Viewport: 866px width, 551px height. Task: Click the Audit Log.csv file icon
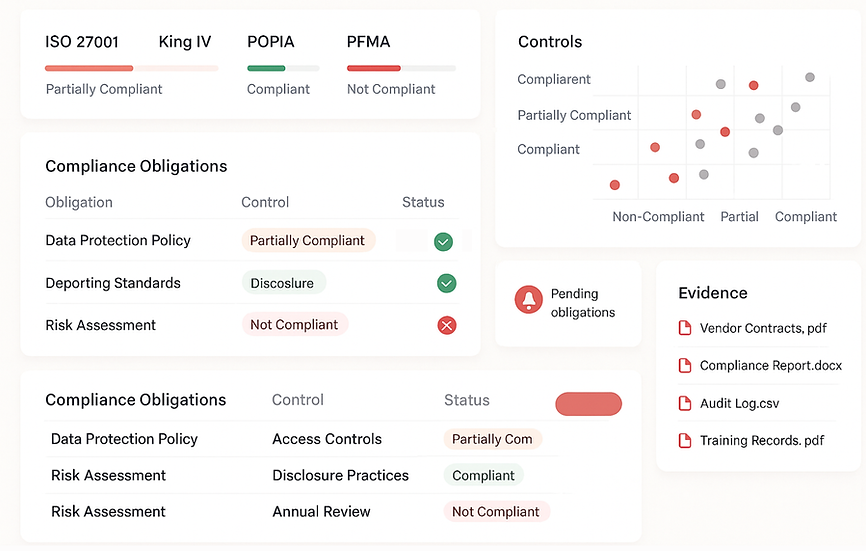[x=685, y=404]
